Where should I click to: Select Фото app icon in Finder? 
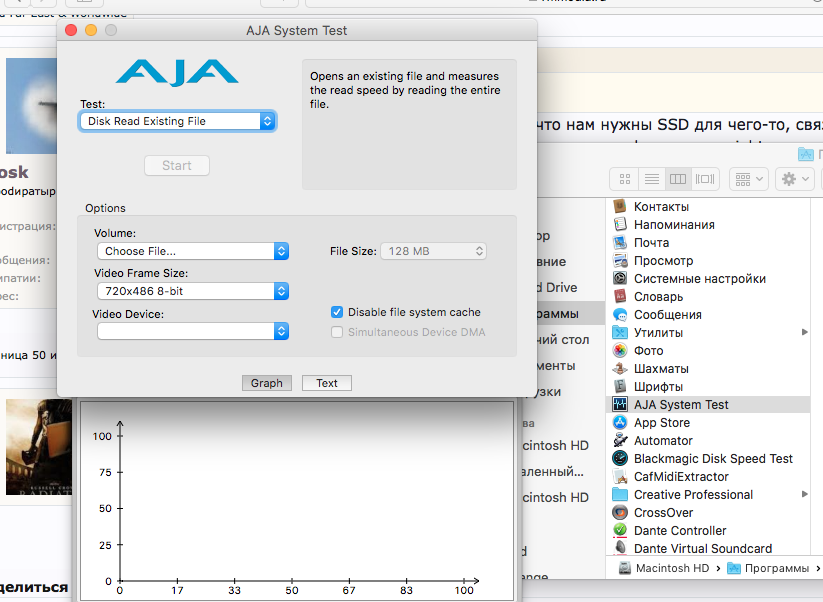pyautogui.click(x=620, y=350)
